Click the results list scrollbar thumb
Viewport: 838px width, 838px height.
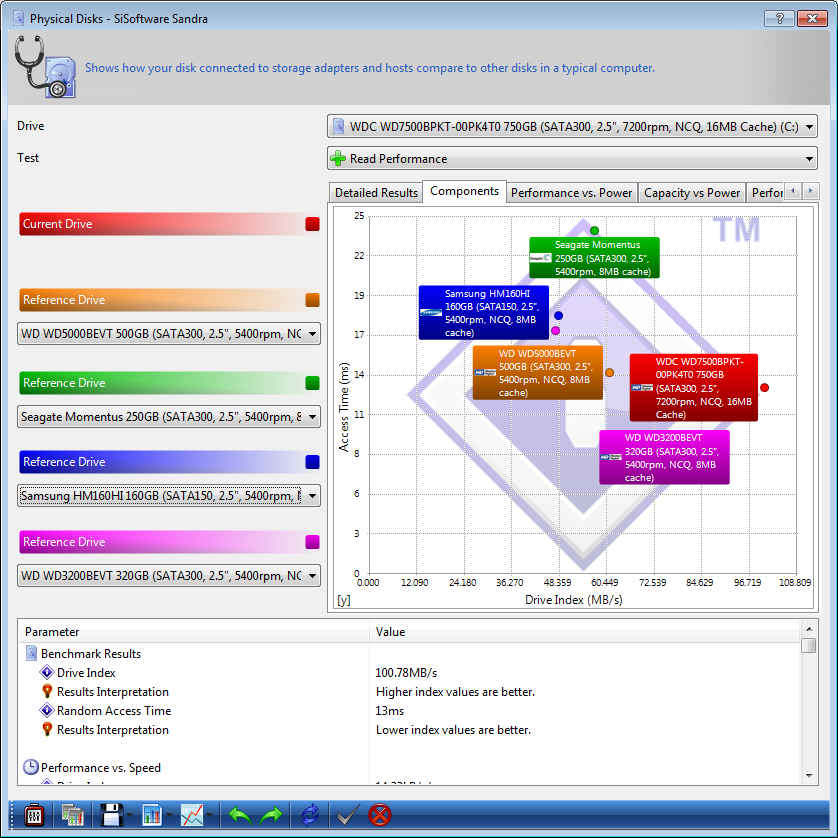[x=809, y=645]
